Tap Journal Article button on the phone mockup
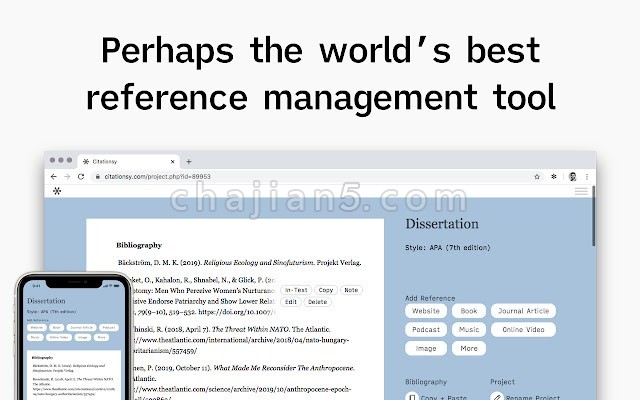 [81, 327]
